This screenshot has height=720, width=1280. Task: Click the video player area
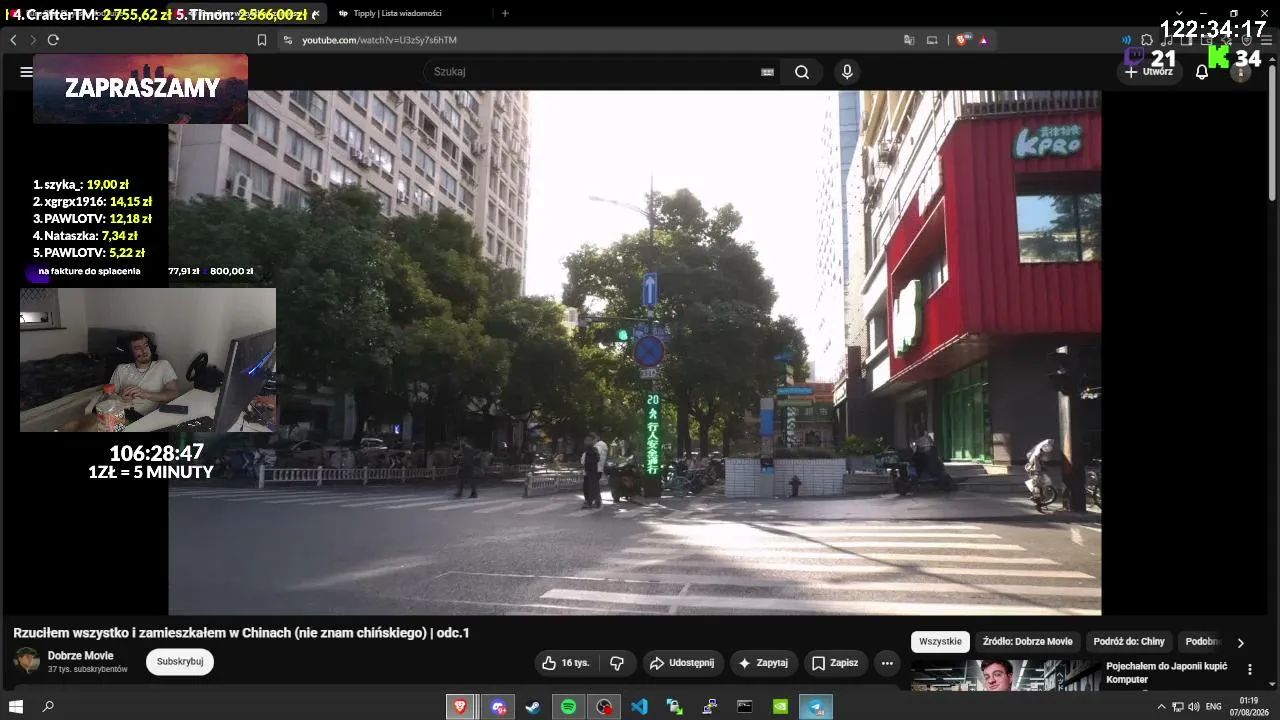coord(635,353)
